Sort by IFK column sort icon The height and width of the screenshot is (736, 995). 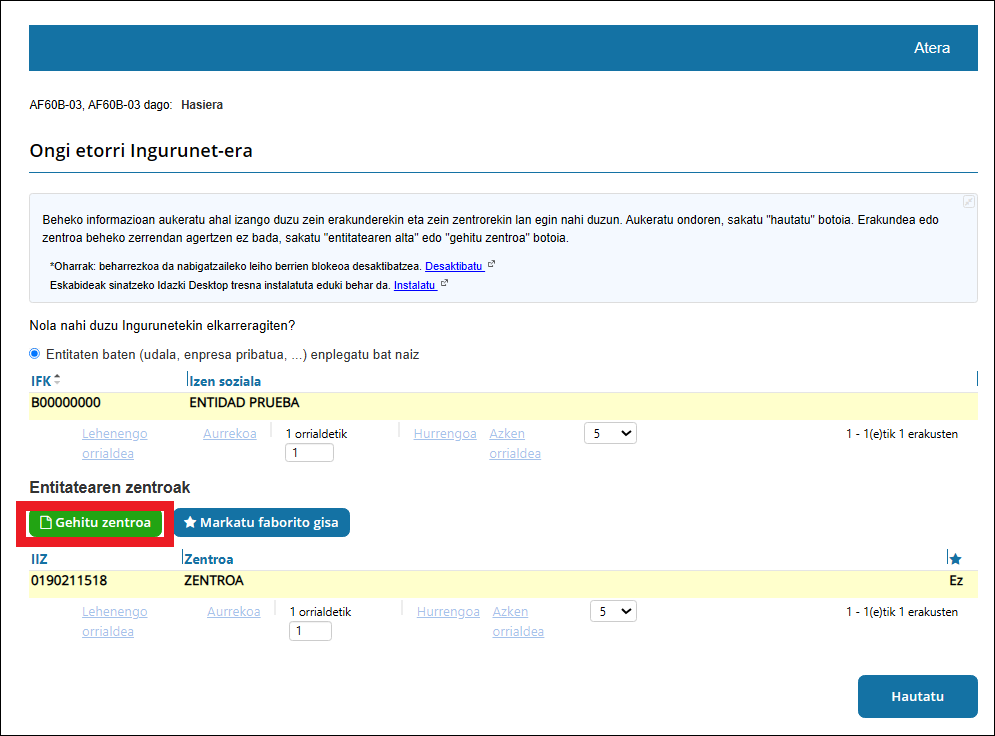(57, 380)
